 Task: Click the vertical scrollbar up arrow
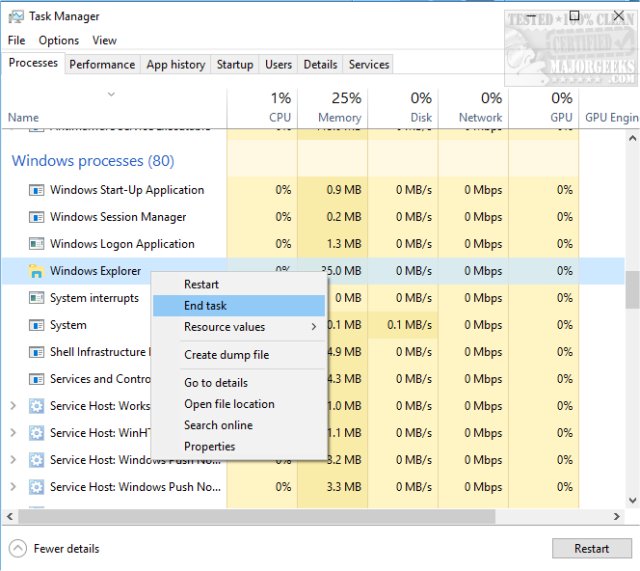pos(632,139)
